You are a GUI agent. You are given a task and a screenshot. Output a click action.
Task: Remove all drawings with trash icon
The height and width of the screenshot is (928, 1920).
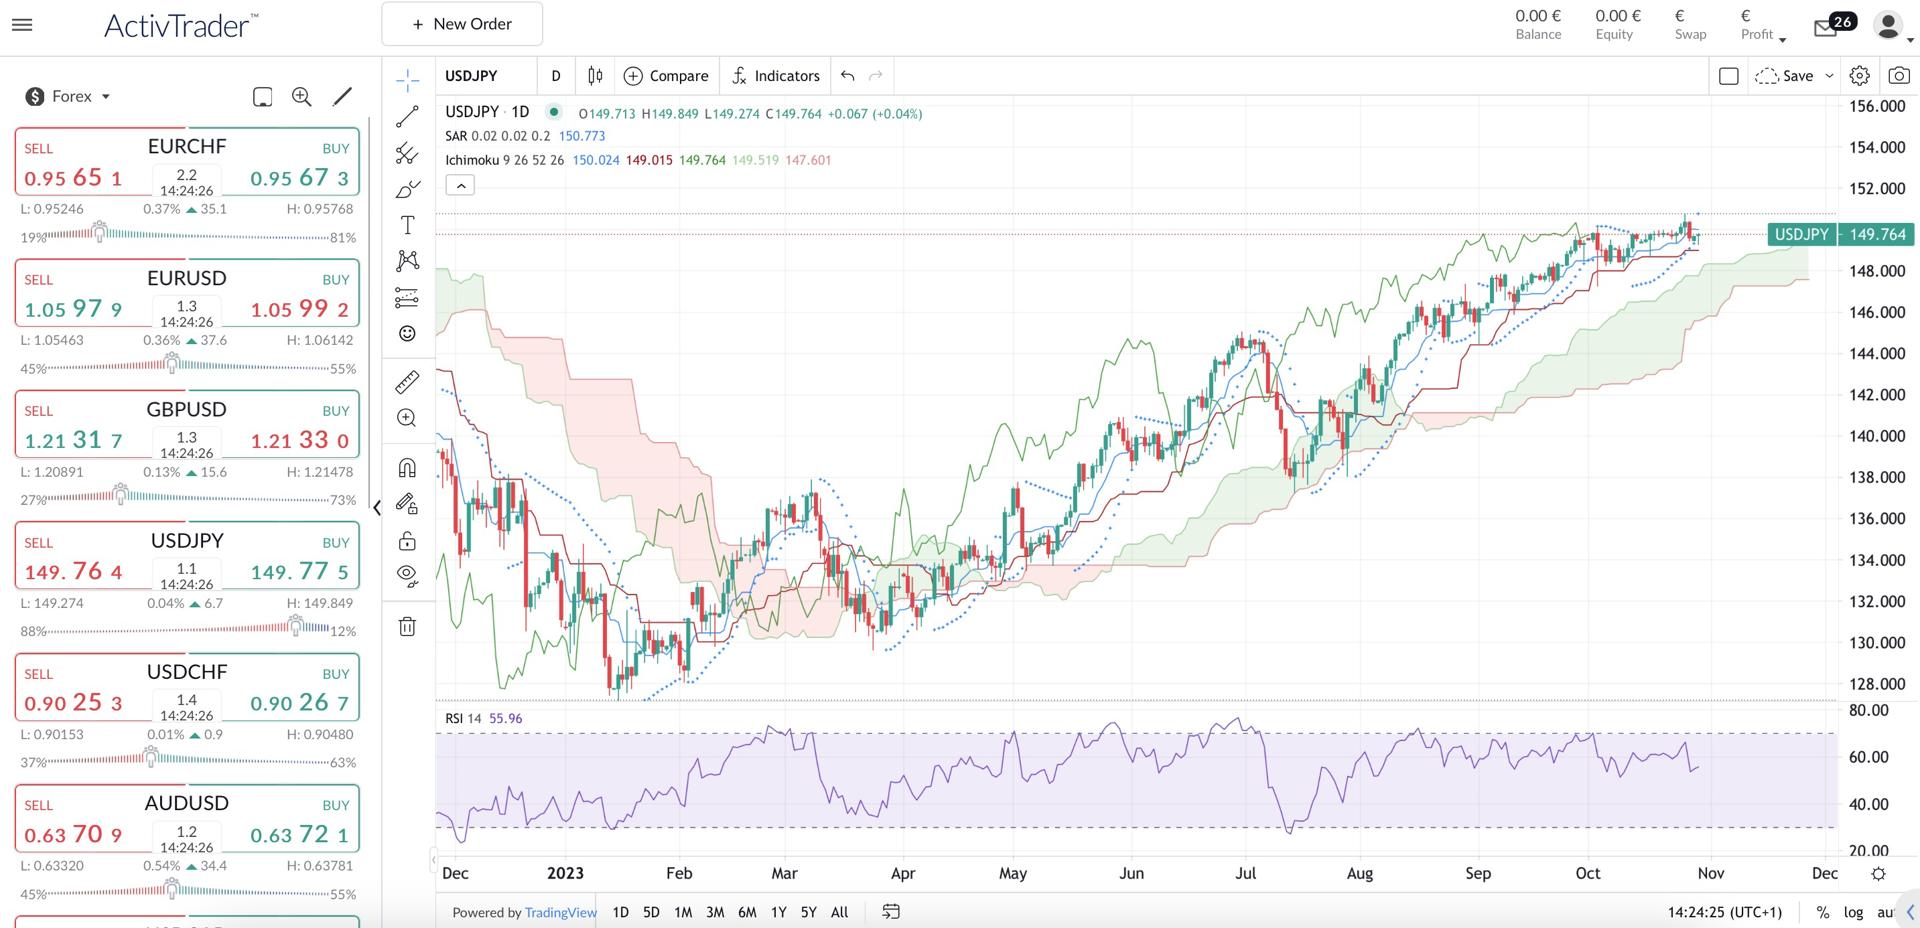point(408,627)
